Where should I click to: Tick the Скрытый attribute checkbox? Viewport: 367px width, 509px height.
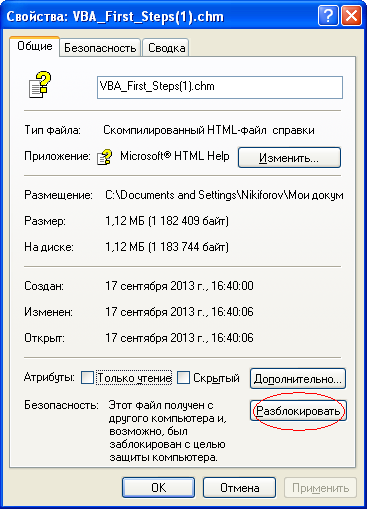click(x=183, y=378)
